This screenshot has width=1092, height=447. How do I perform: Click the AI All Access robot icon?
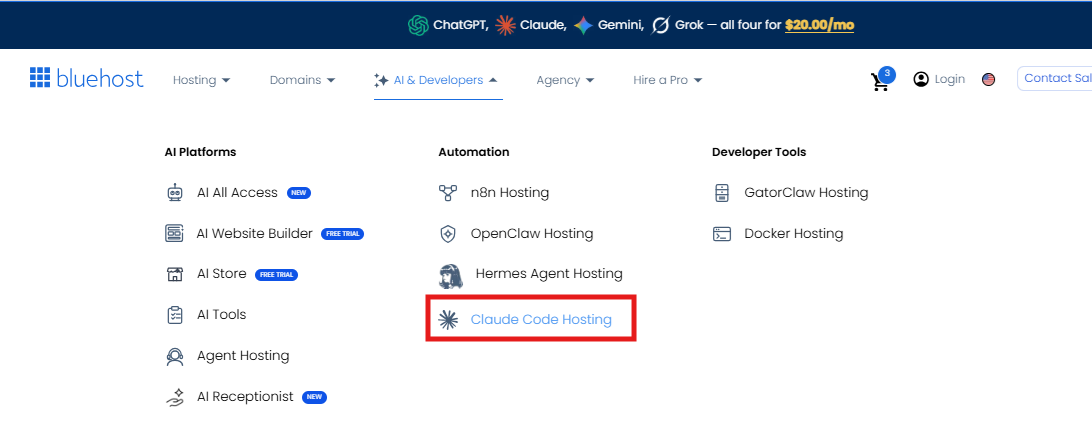[x=175, y=193]
